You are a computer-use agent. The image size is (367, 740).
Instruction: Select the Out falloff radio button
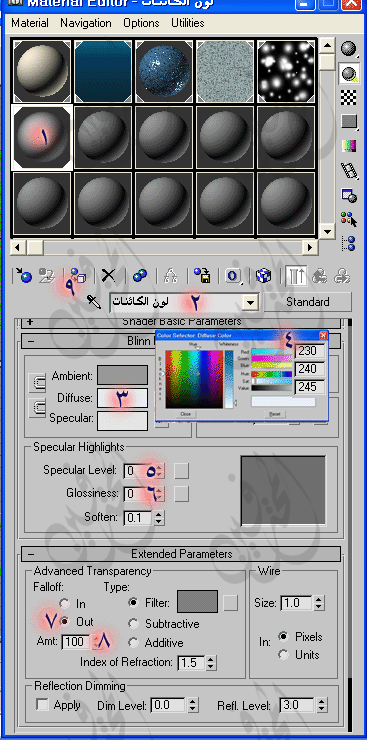[64, 622]
